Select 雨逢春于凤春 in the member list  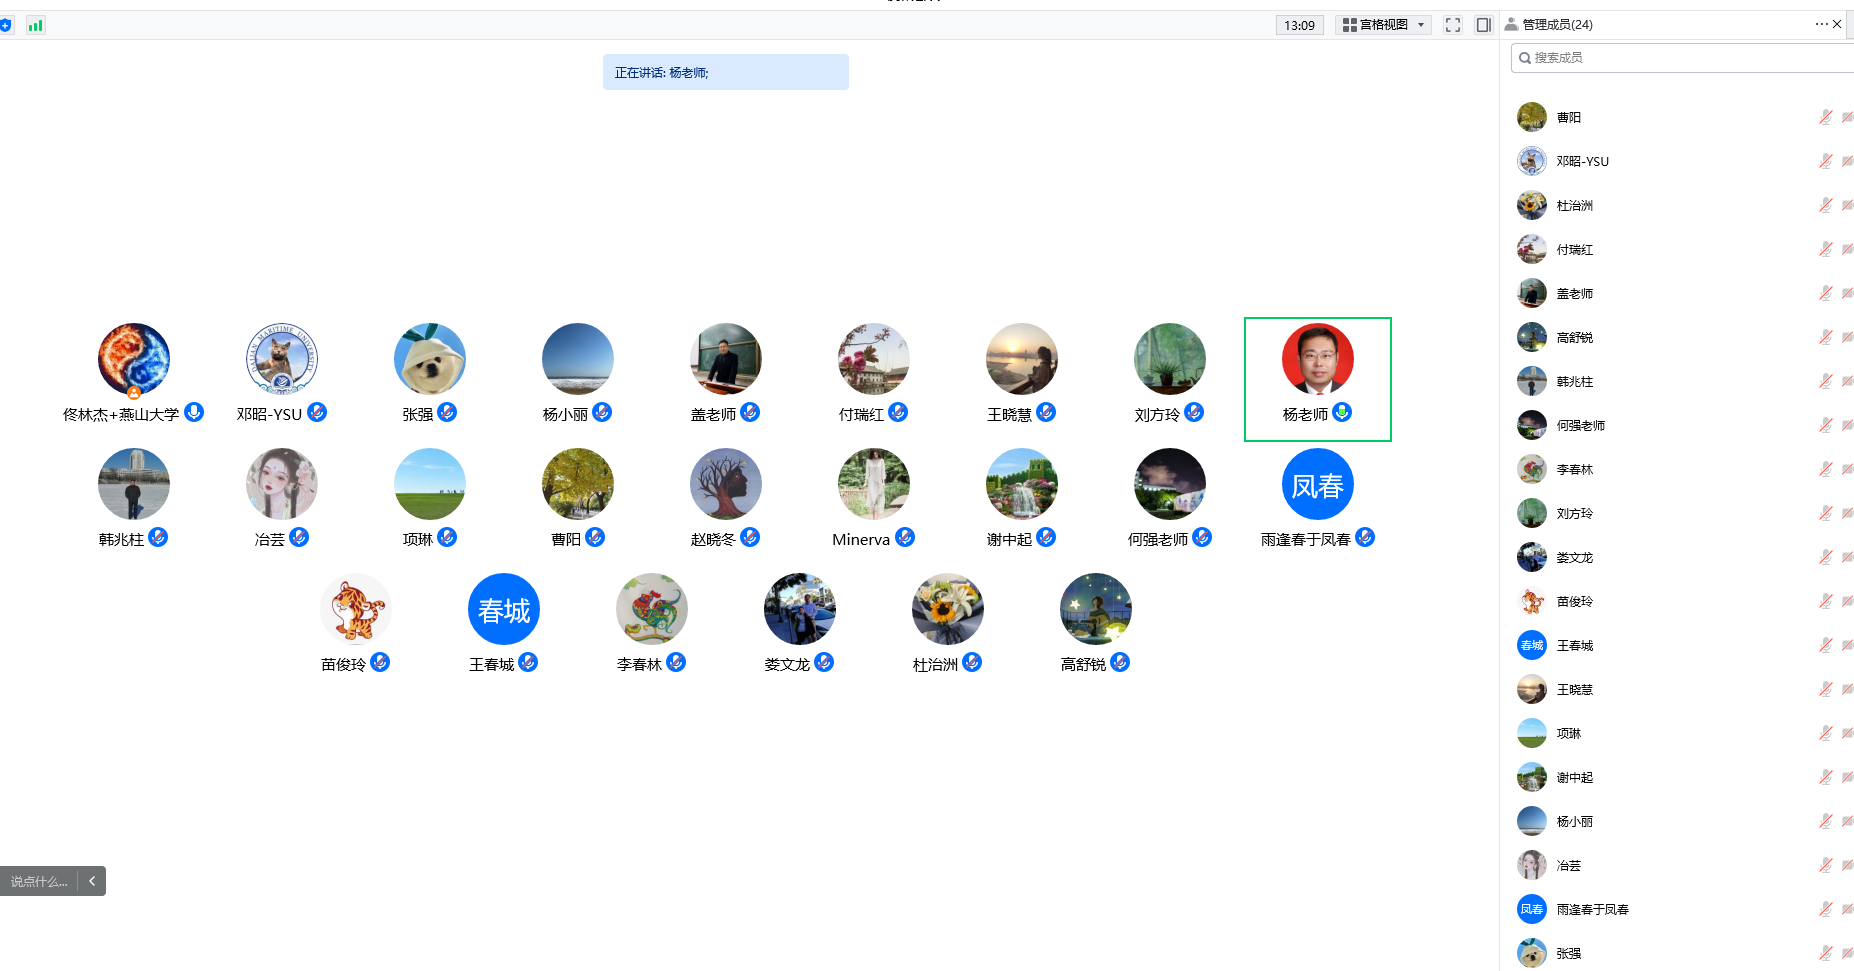point(1592,909)
